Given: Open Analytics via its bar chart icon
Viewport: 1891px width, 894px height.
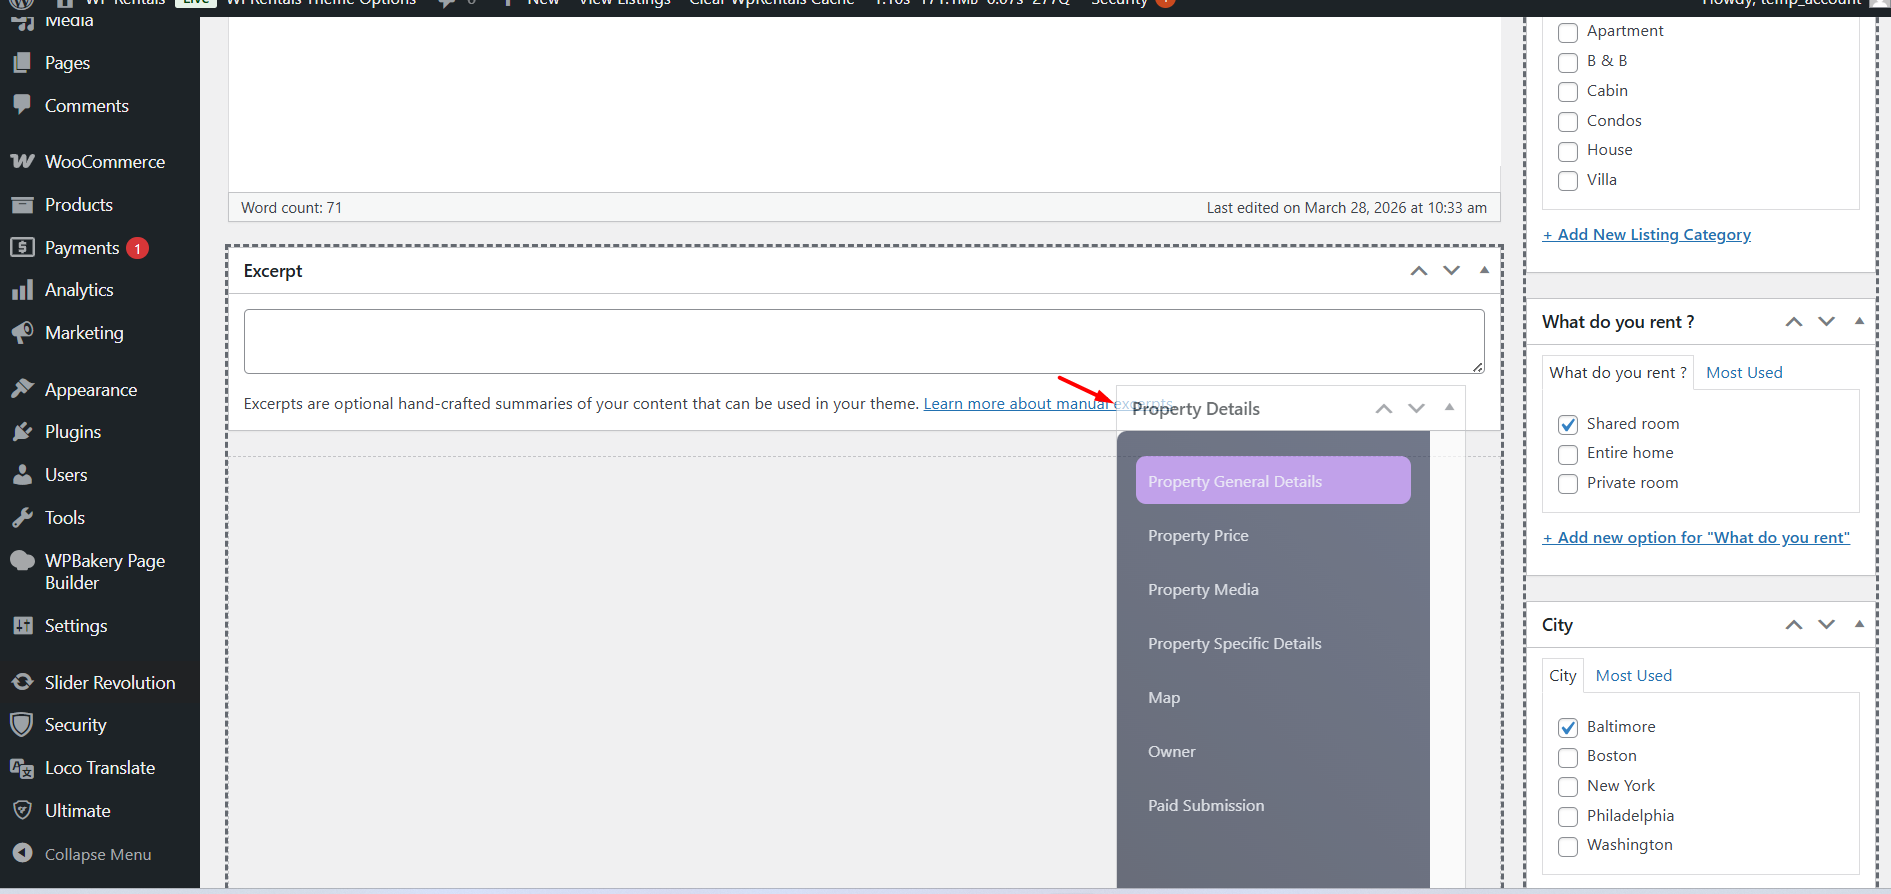Looking at the screenshot, I should [x=22, y=290].
